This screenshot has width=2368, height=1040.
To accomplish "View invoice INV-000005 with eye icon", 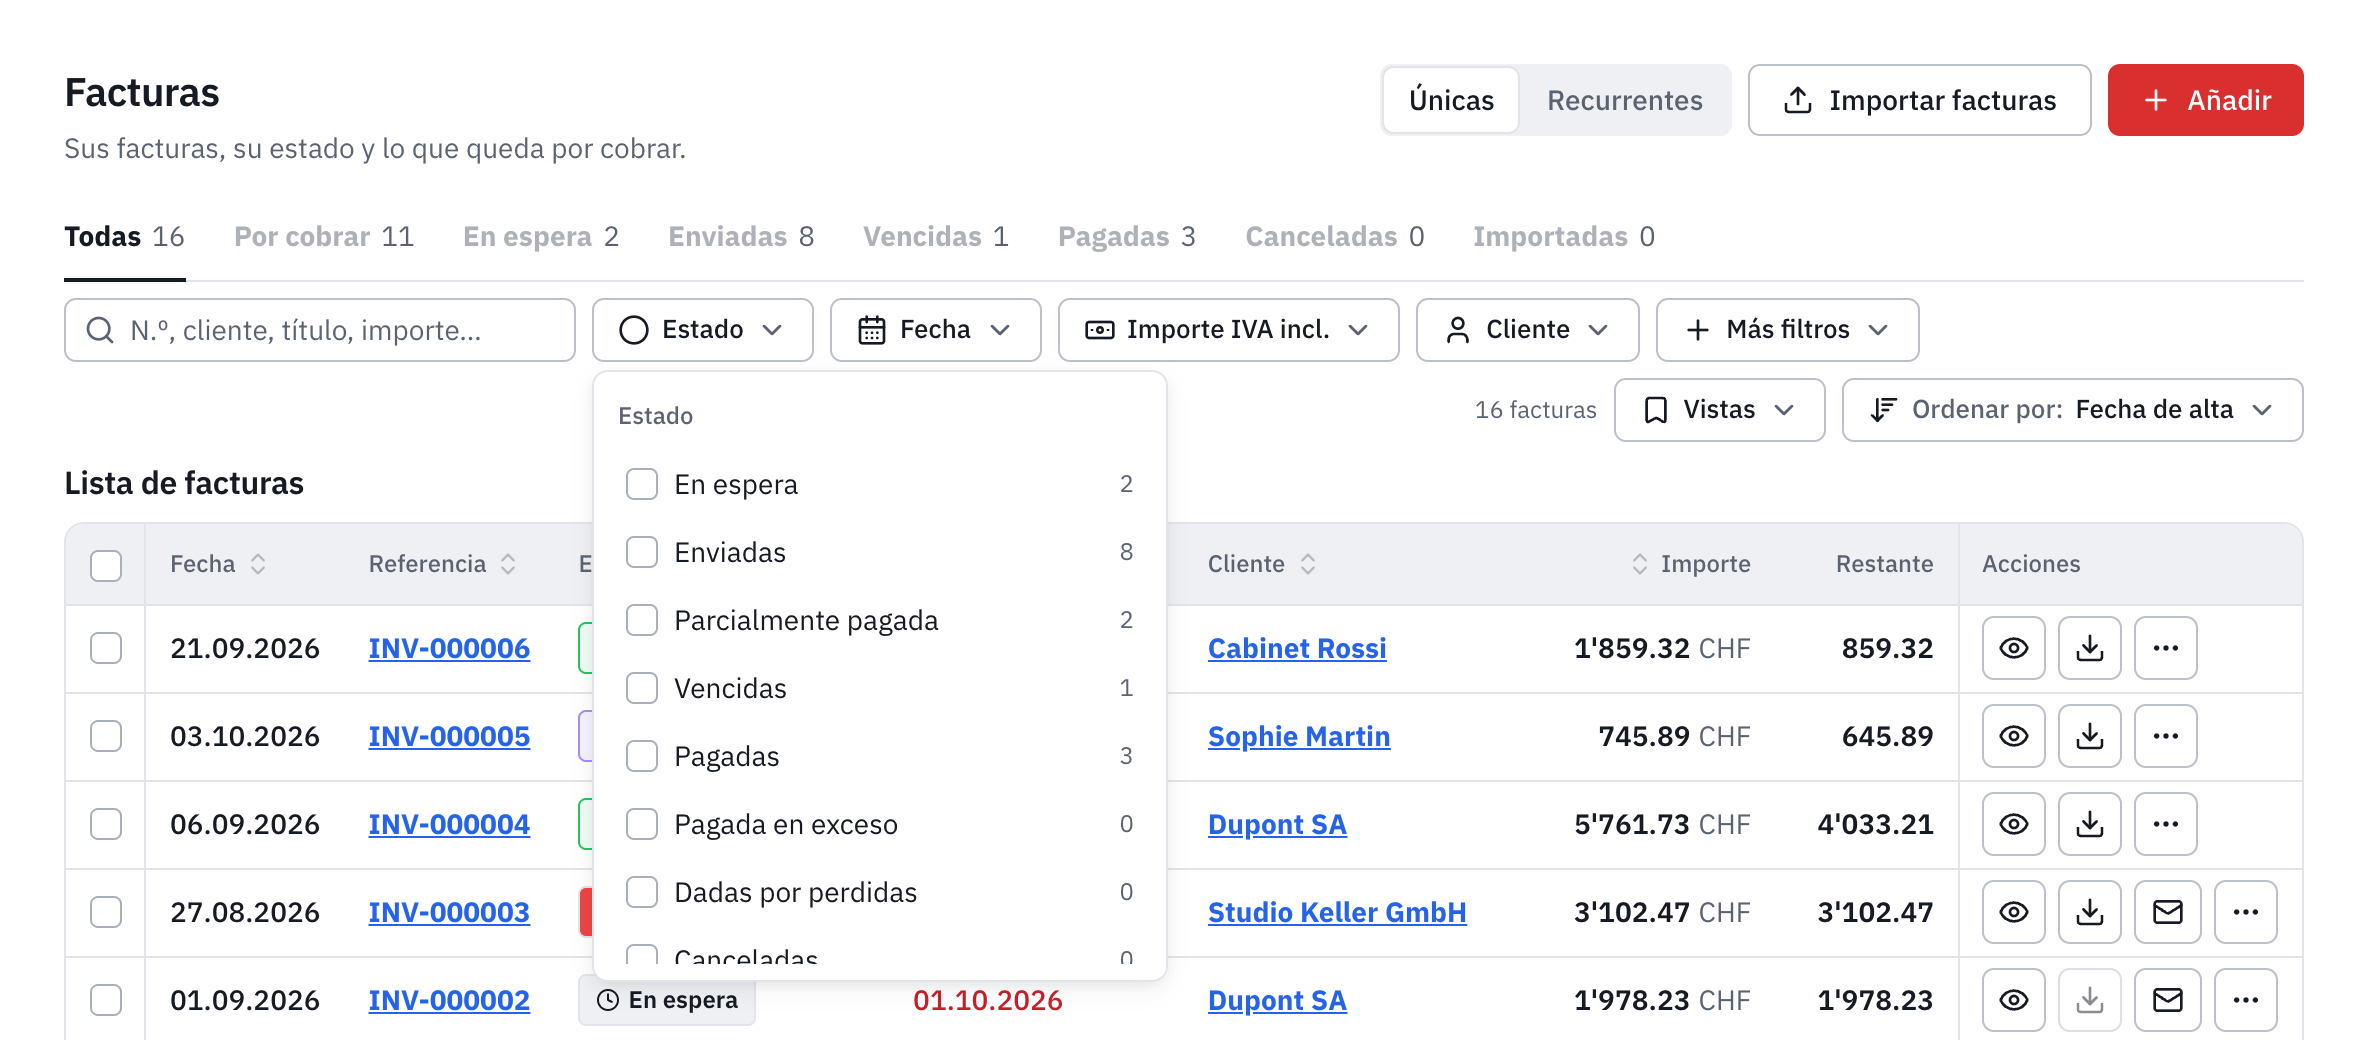I will click(x=2013, y=736).
